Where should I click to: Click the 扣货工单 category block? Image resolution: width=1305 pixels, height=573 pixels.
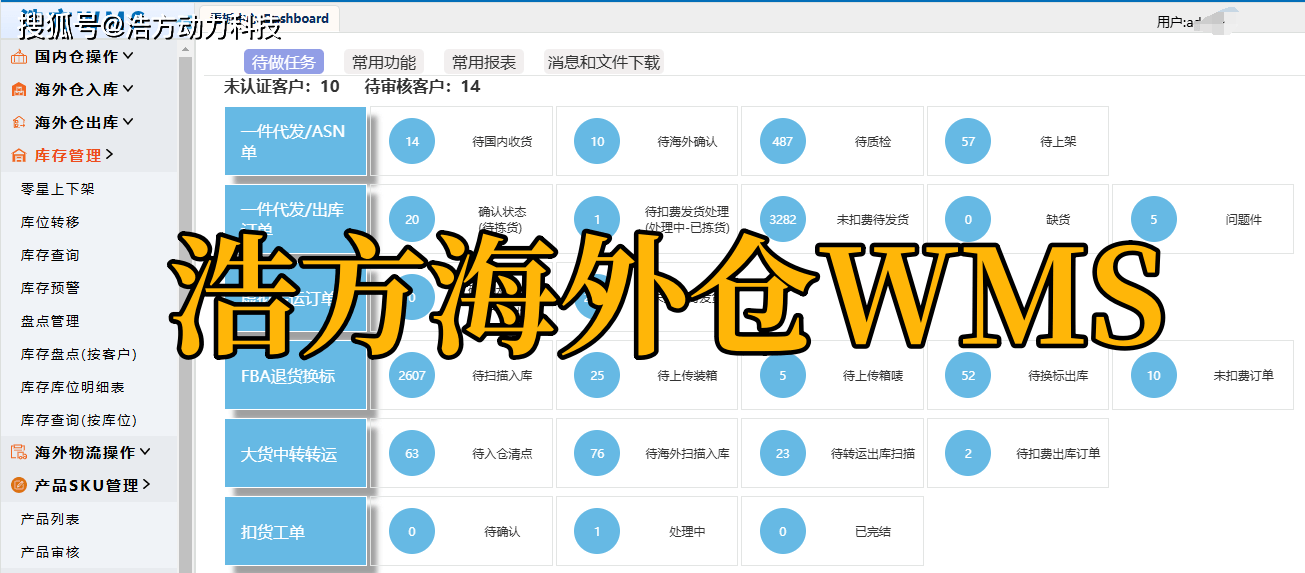(x=295, y=531)
